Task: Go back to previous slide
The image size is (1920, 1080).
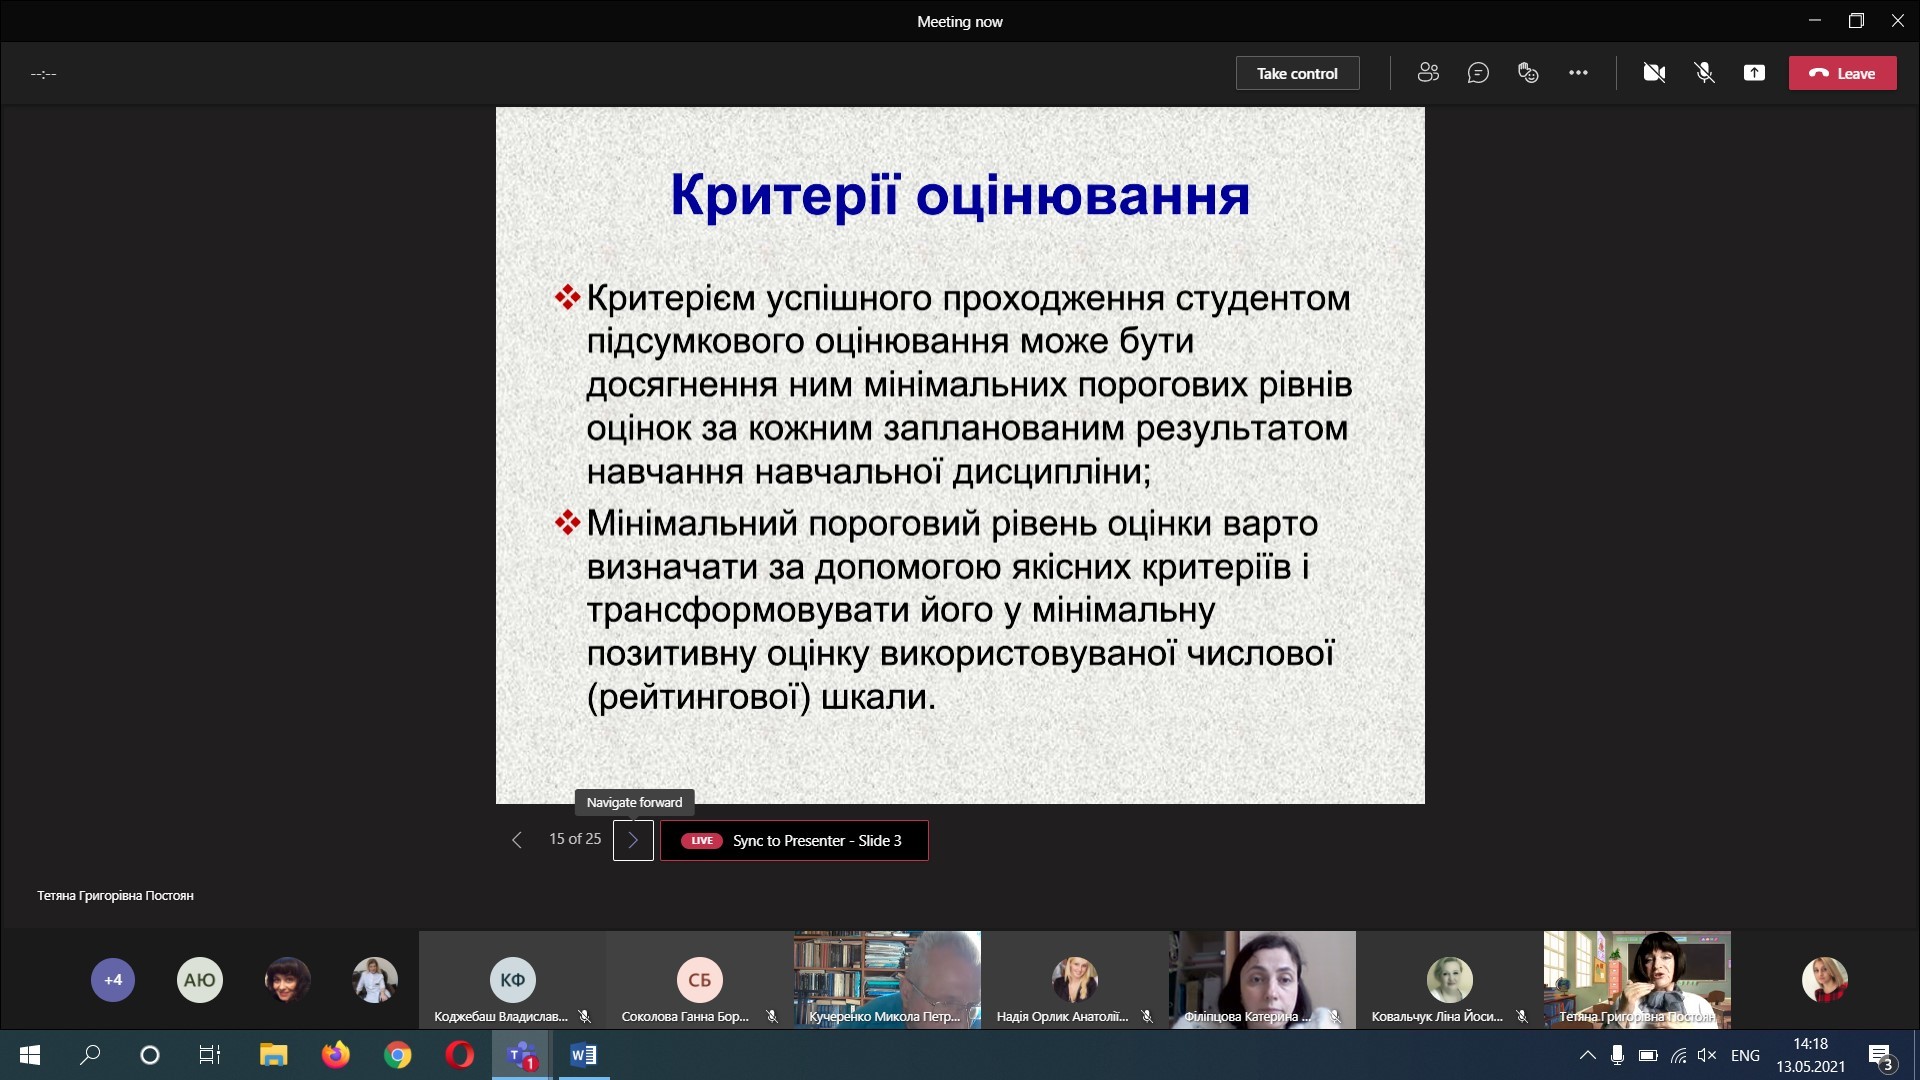Action: (517, 840)
